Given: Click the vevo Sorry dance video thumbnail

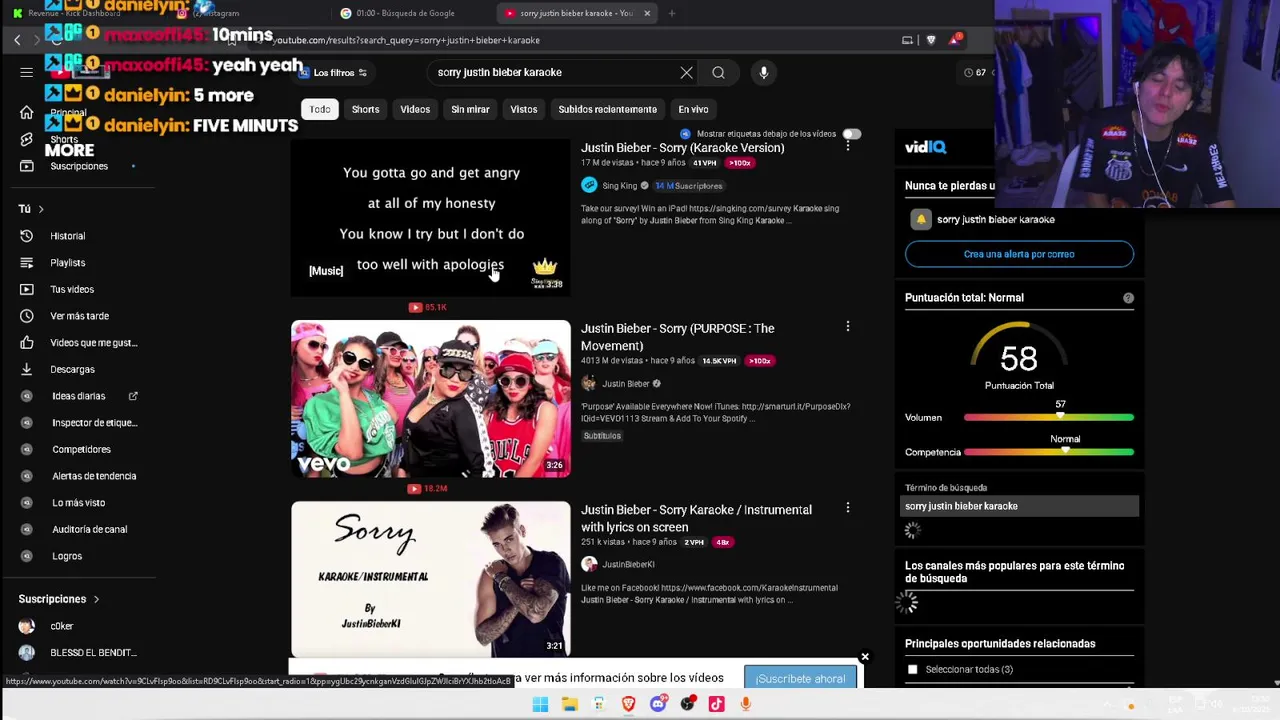Looking at the screenshot, I should point(431,398).
